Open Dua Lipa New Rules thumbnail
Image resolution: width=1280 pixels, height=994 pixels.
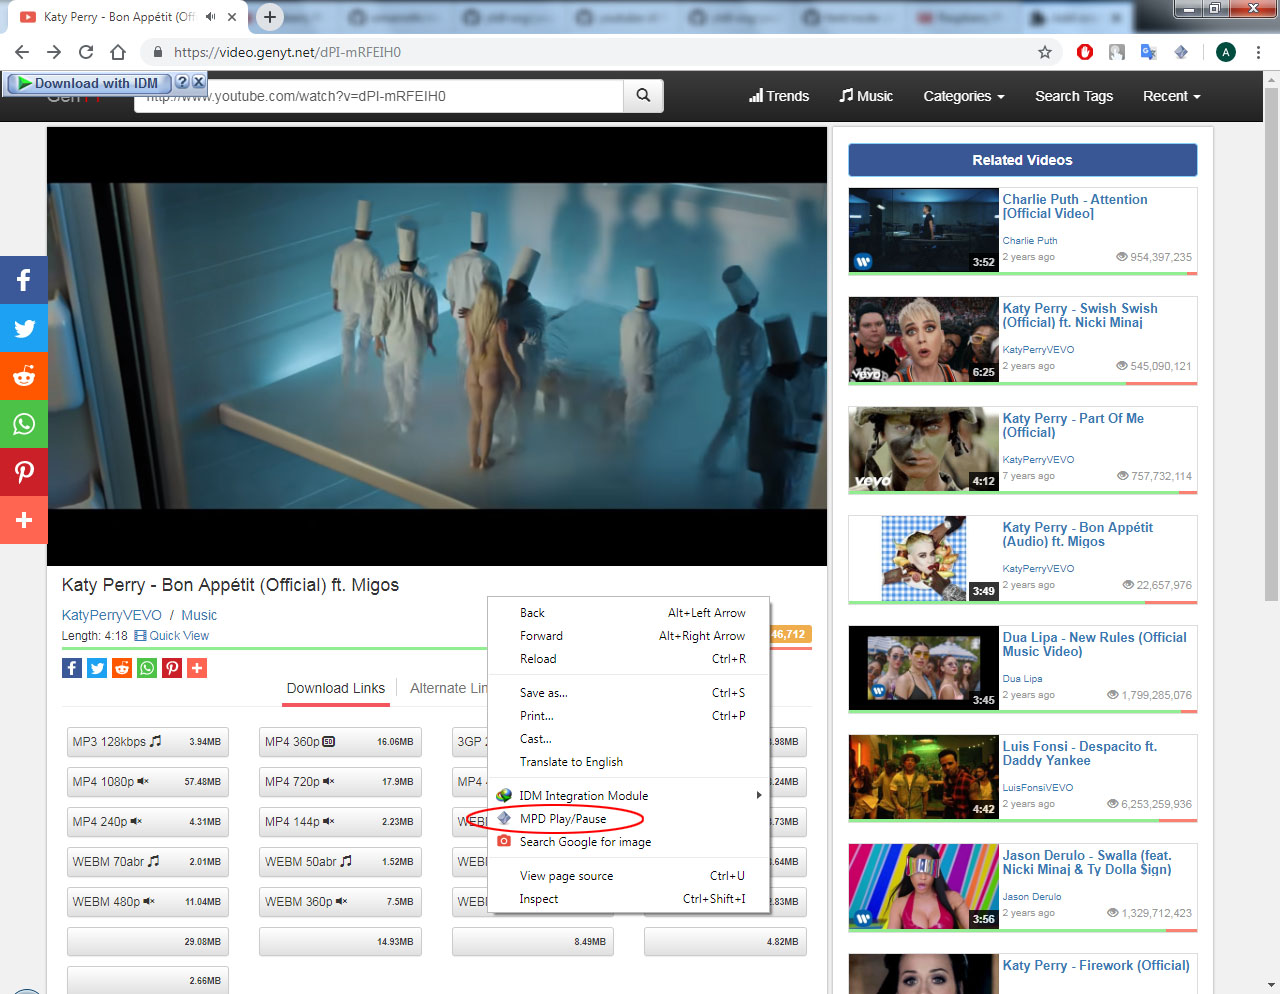coord(924,668)
